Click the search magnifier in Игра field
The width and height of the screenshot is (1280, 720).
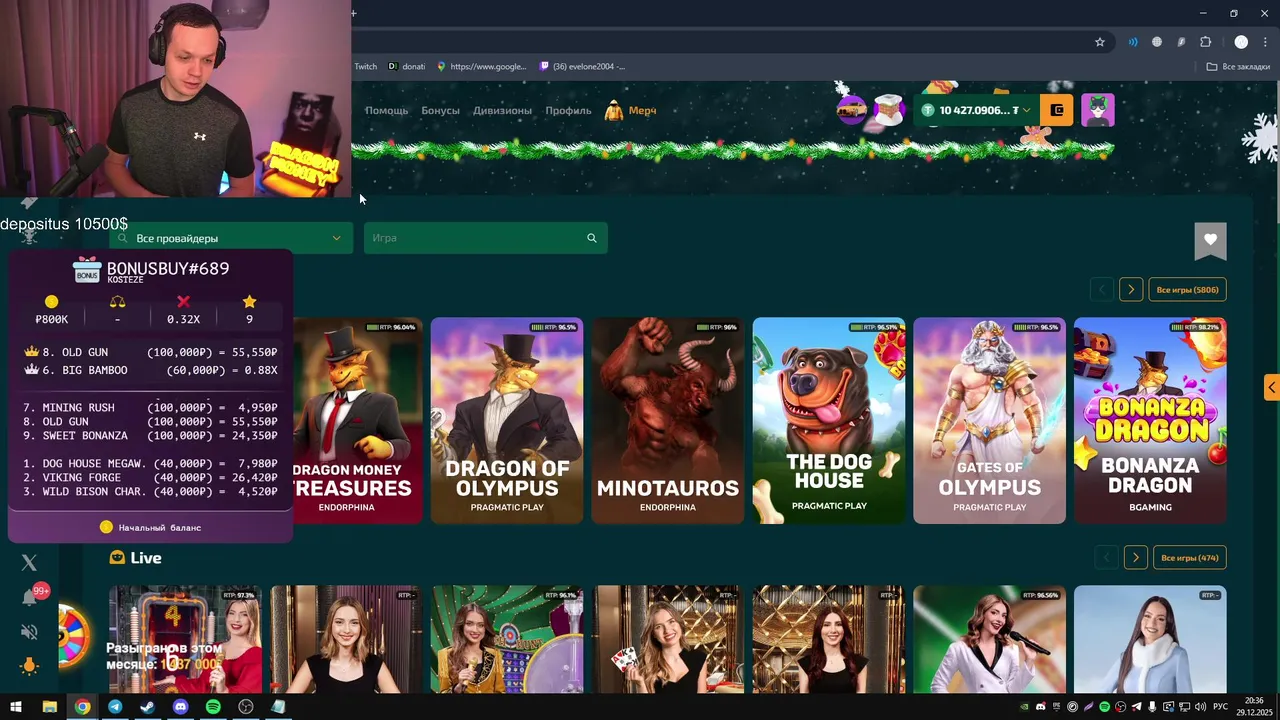click(x=592, y=238)
